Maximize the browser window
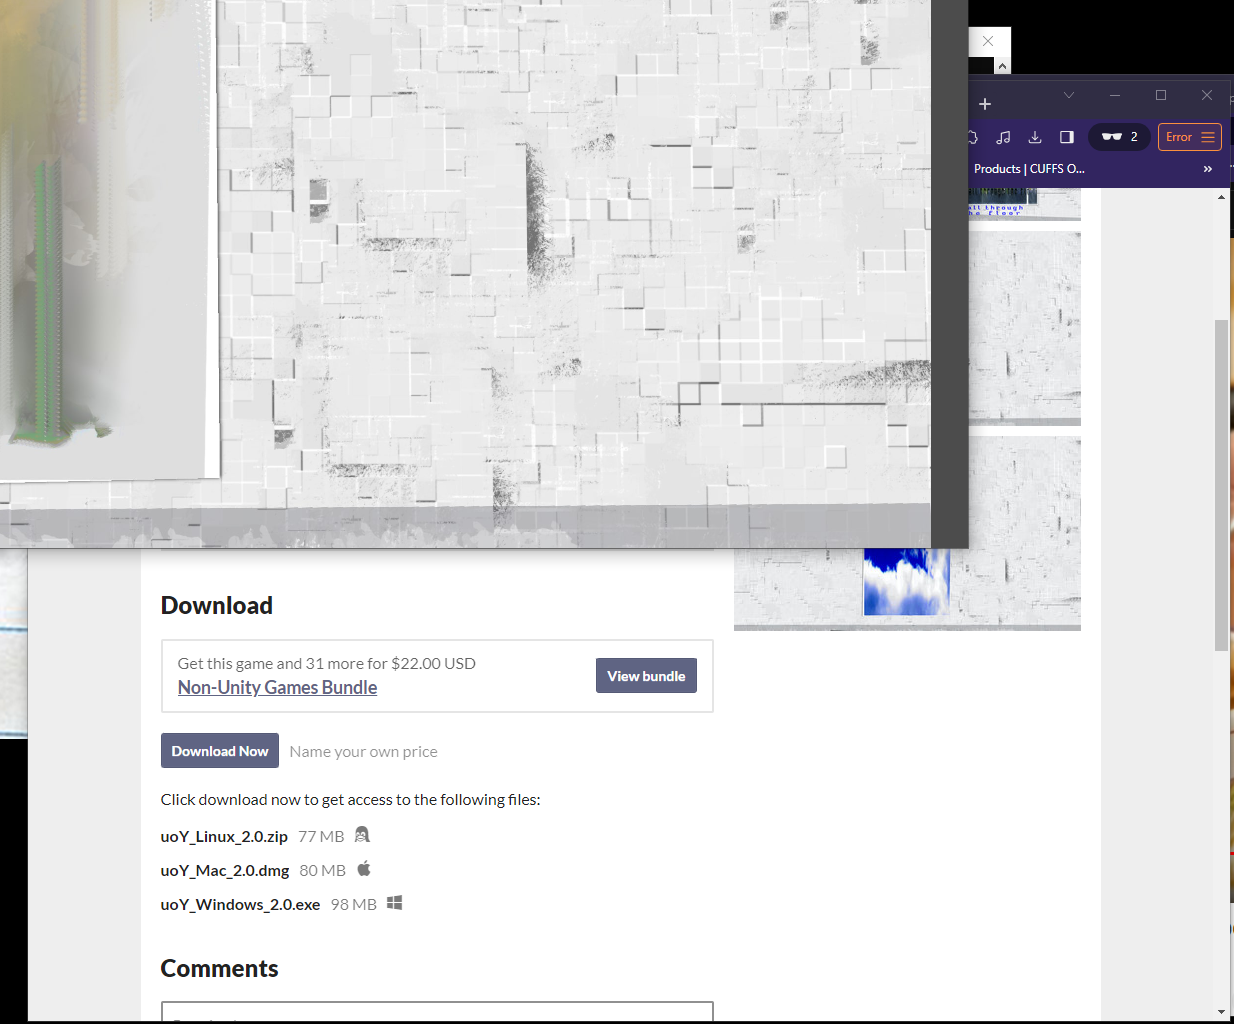The height and width of the screenshot is (1024, 1234). click(x=1161, y=96)
